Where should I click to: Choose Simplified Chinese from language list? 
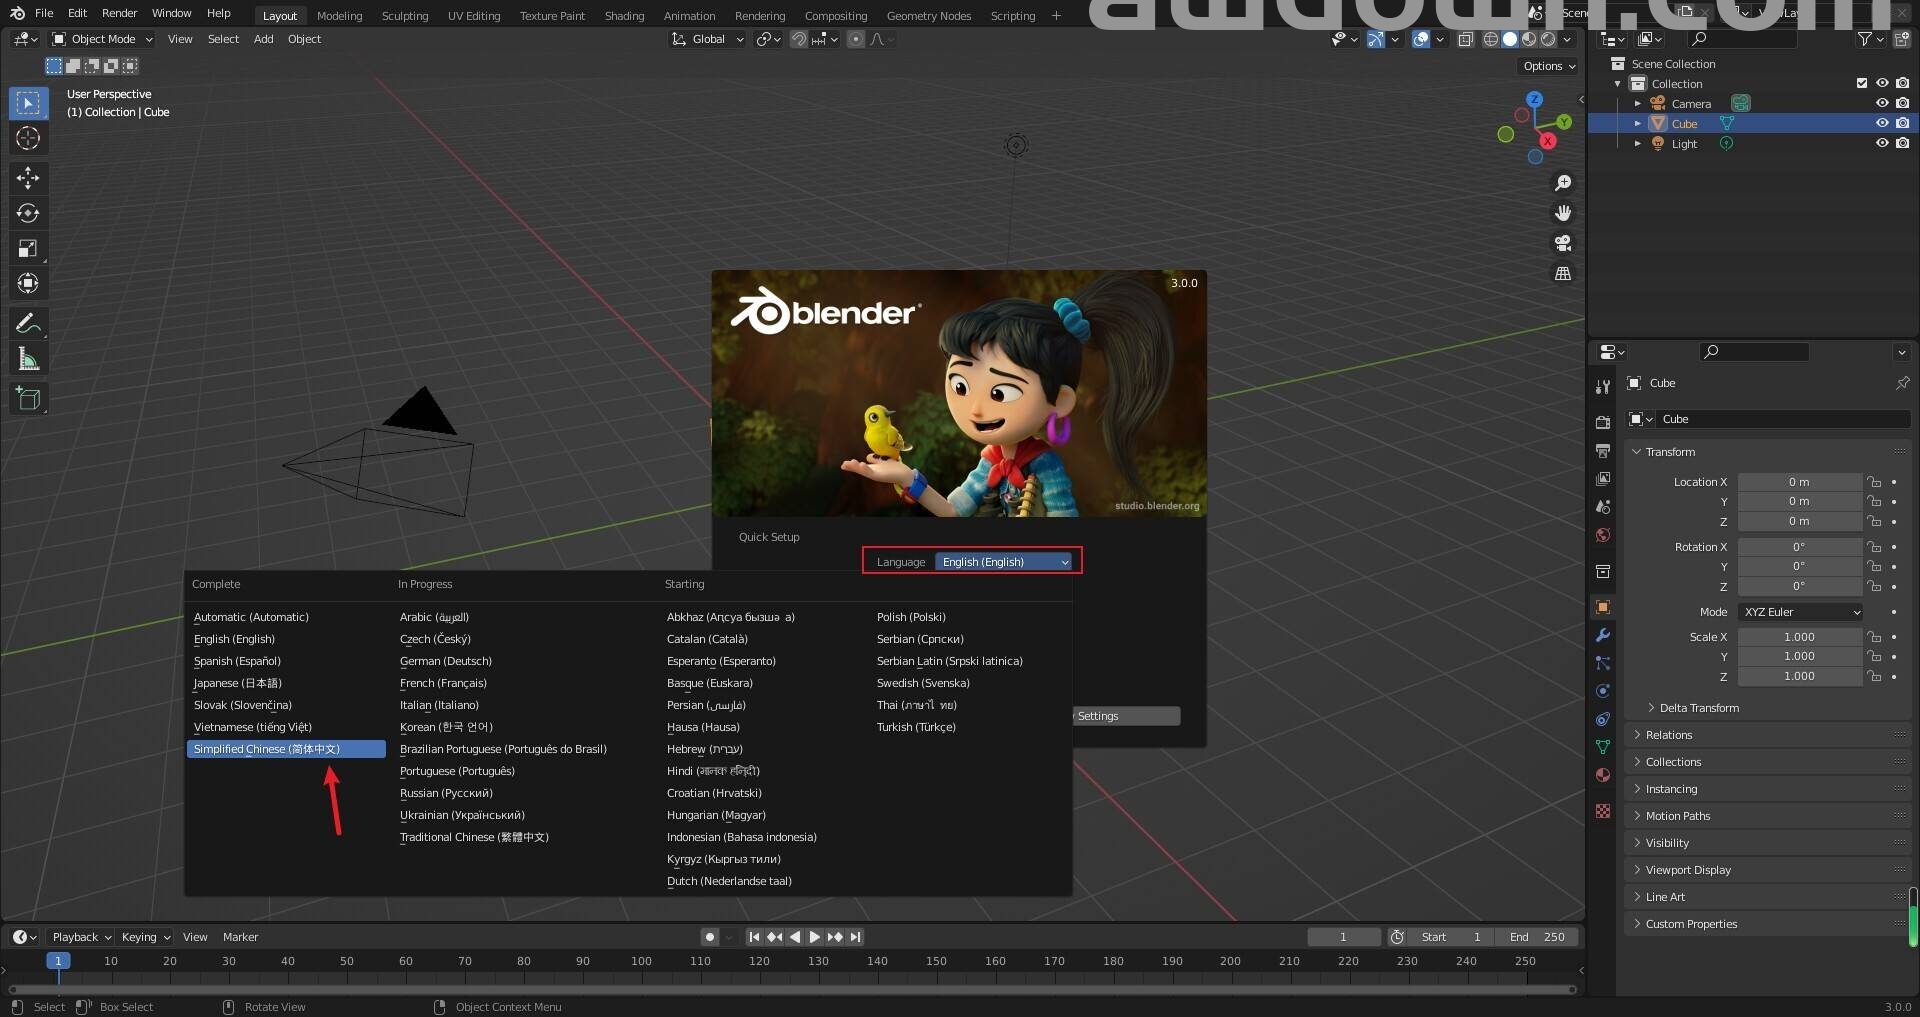pos(286,749)
